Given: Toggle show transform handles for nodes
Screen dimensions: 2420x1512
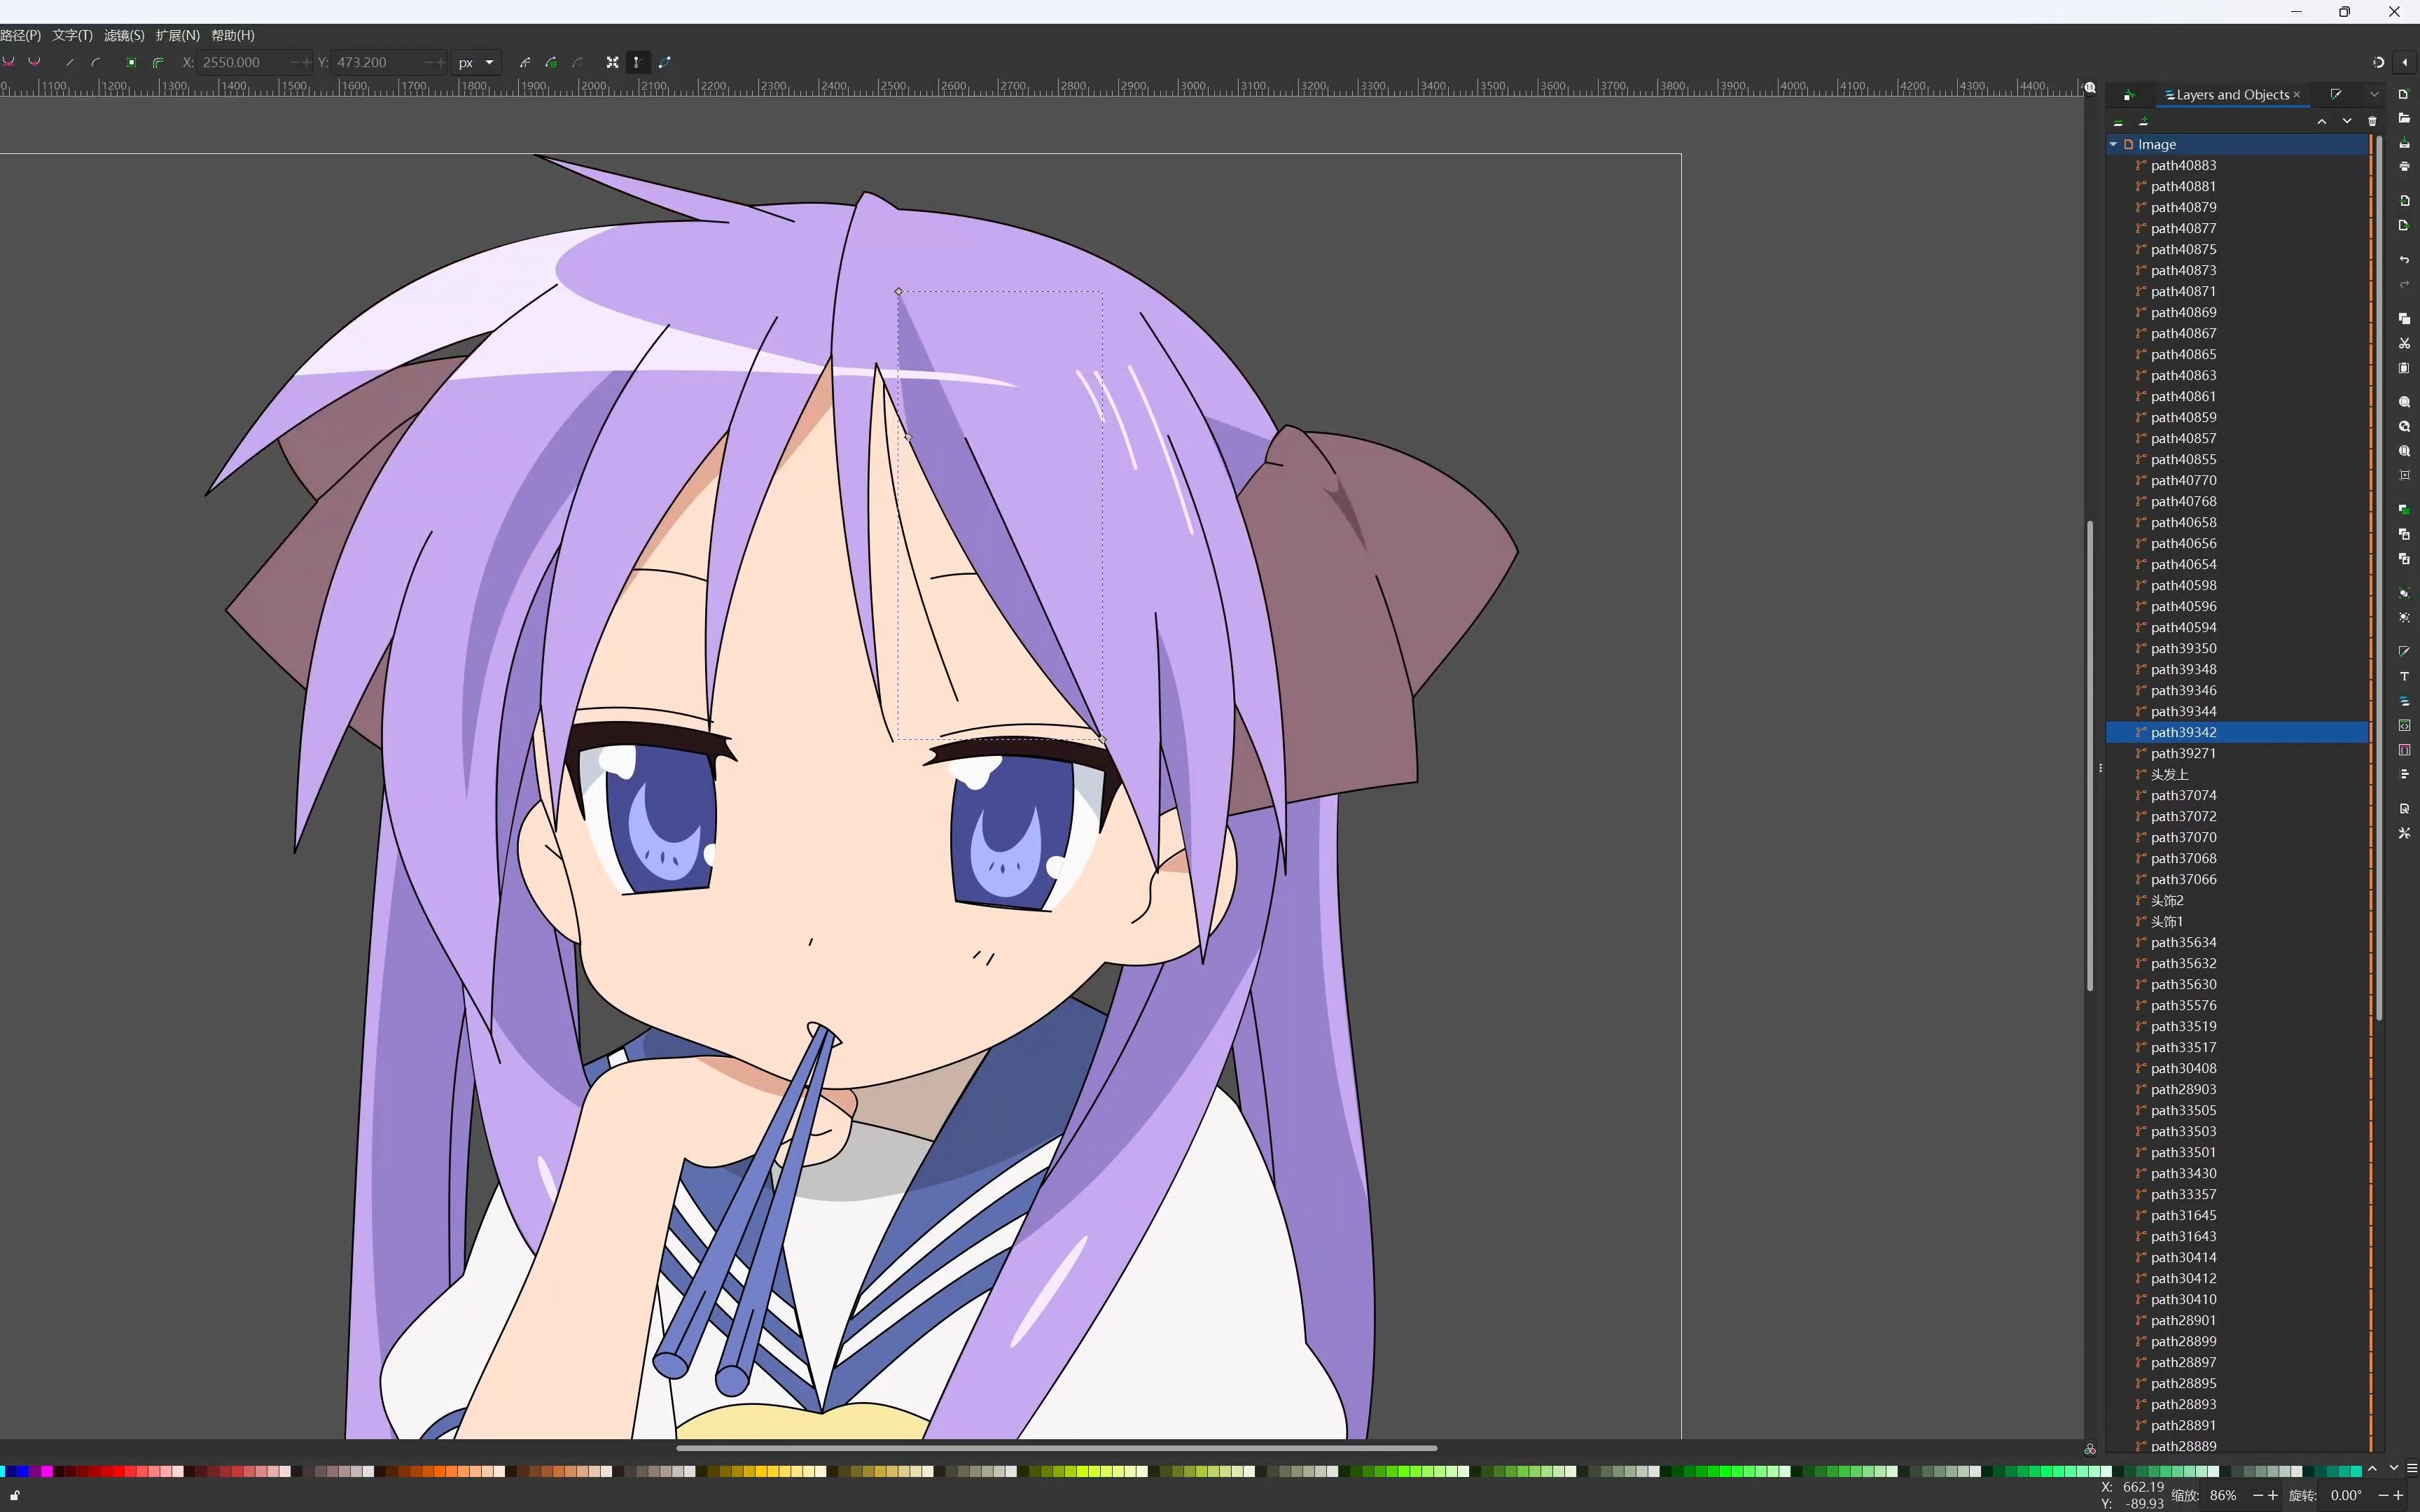Looking at the screenshot, I should click(612, 62).
